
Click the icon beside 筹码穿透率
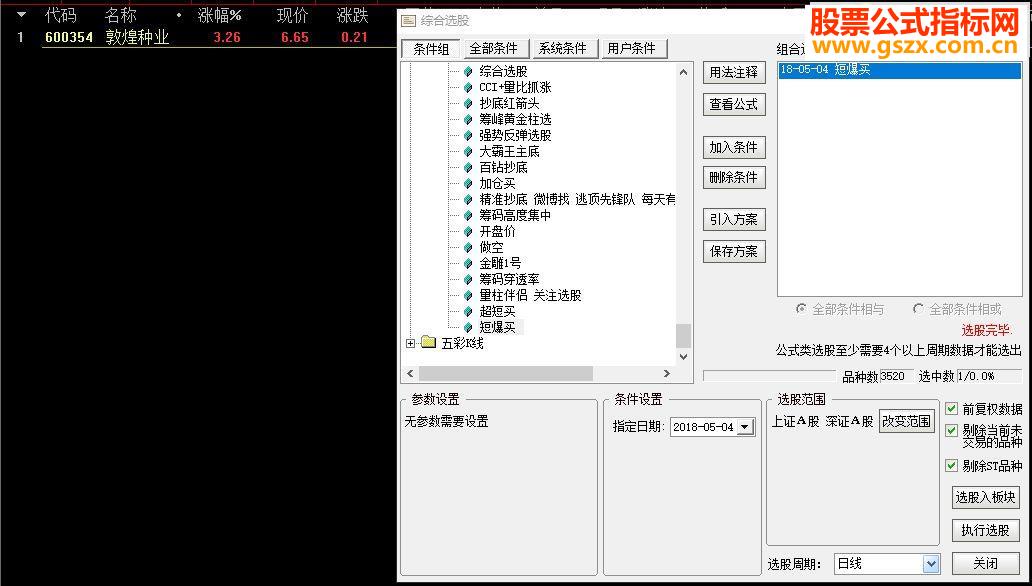click(x=468, y=280)
